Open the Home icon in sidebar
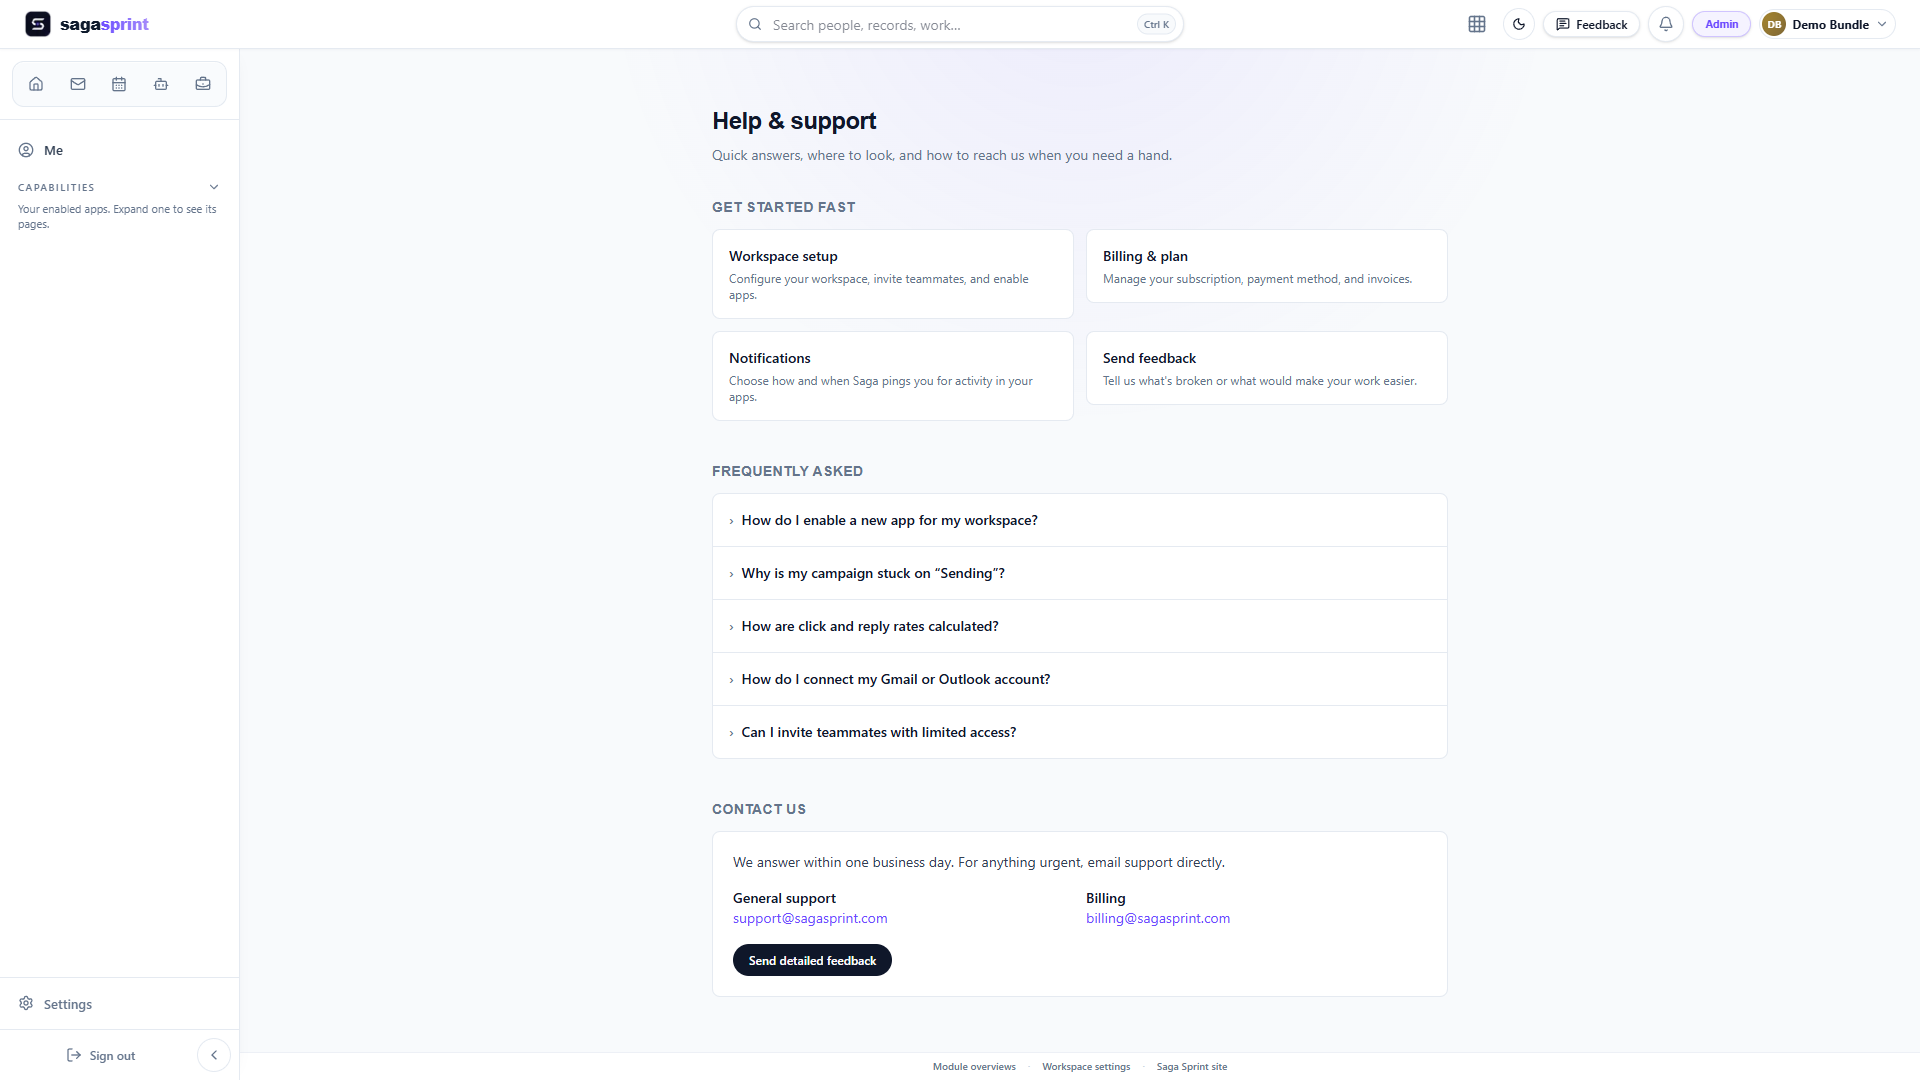This screenshot has height=1080, width=1920. [x=36, y=84]
